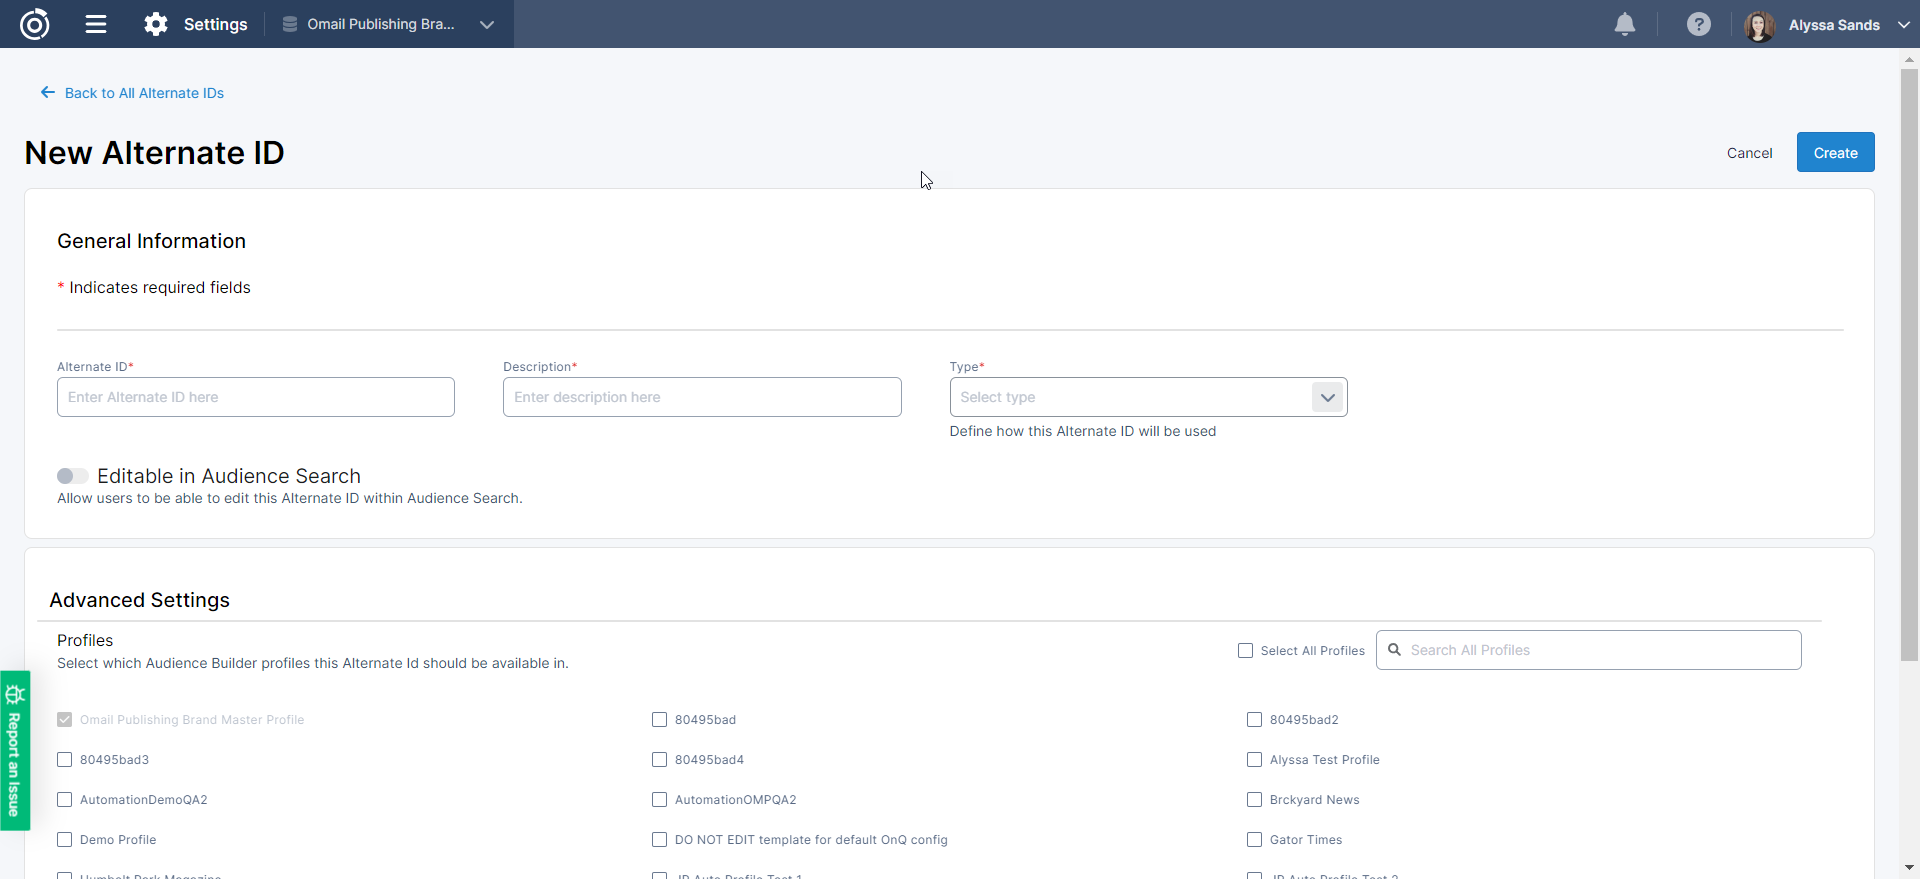The image size is (1920, 879).
Task: Click the Omeda logo icon
Action: [35, 24]
